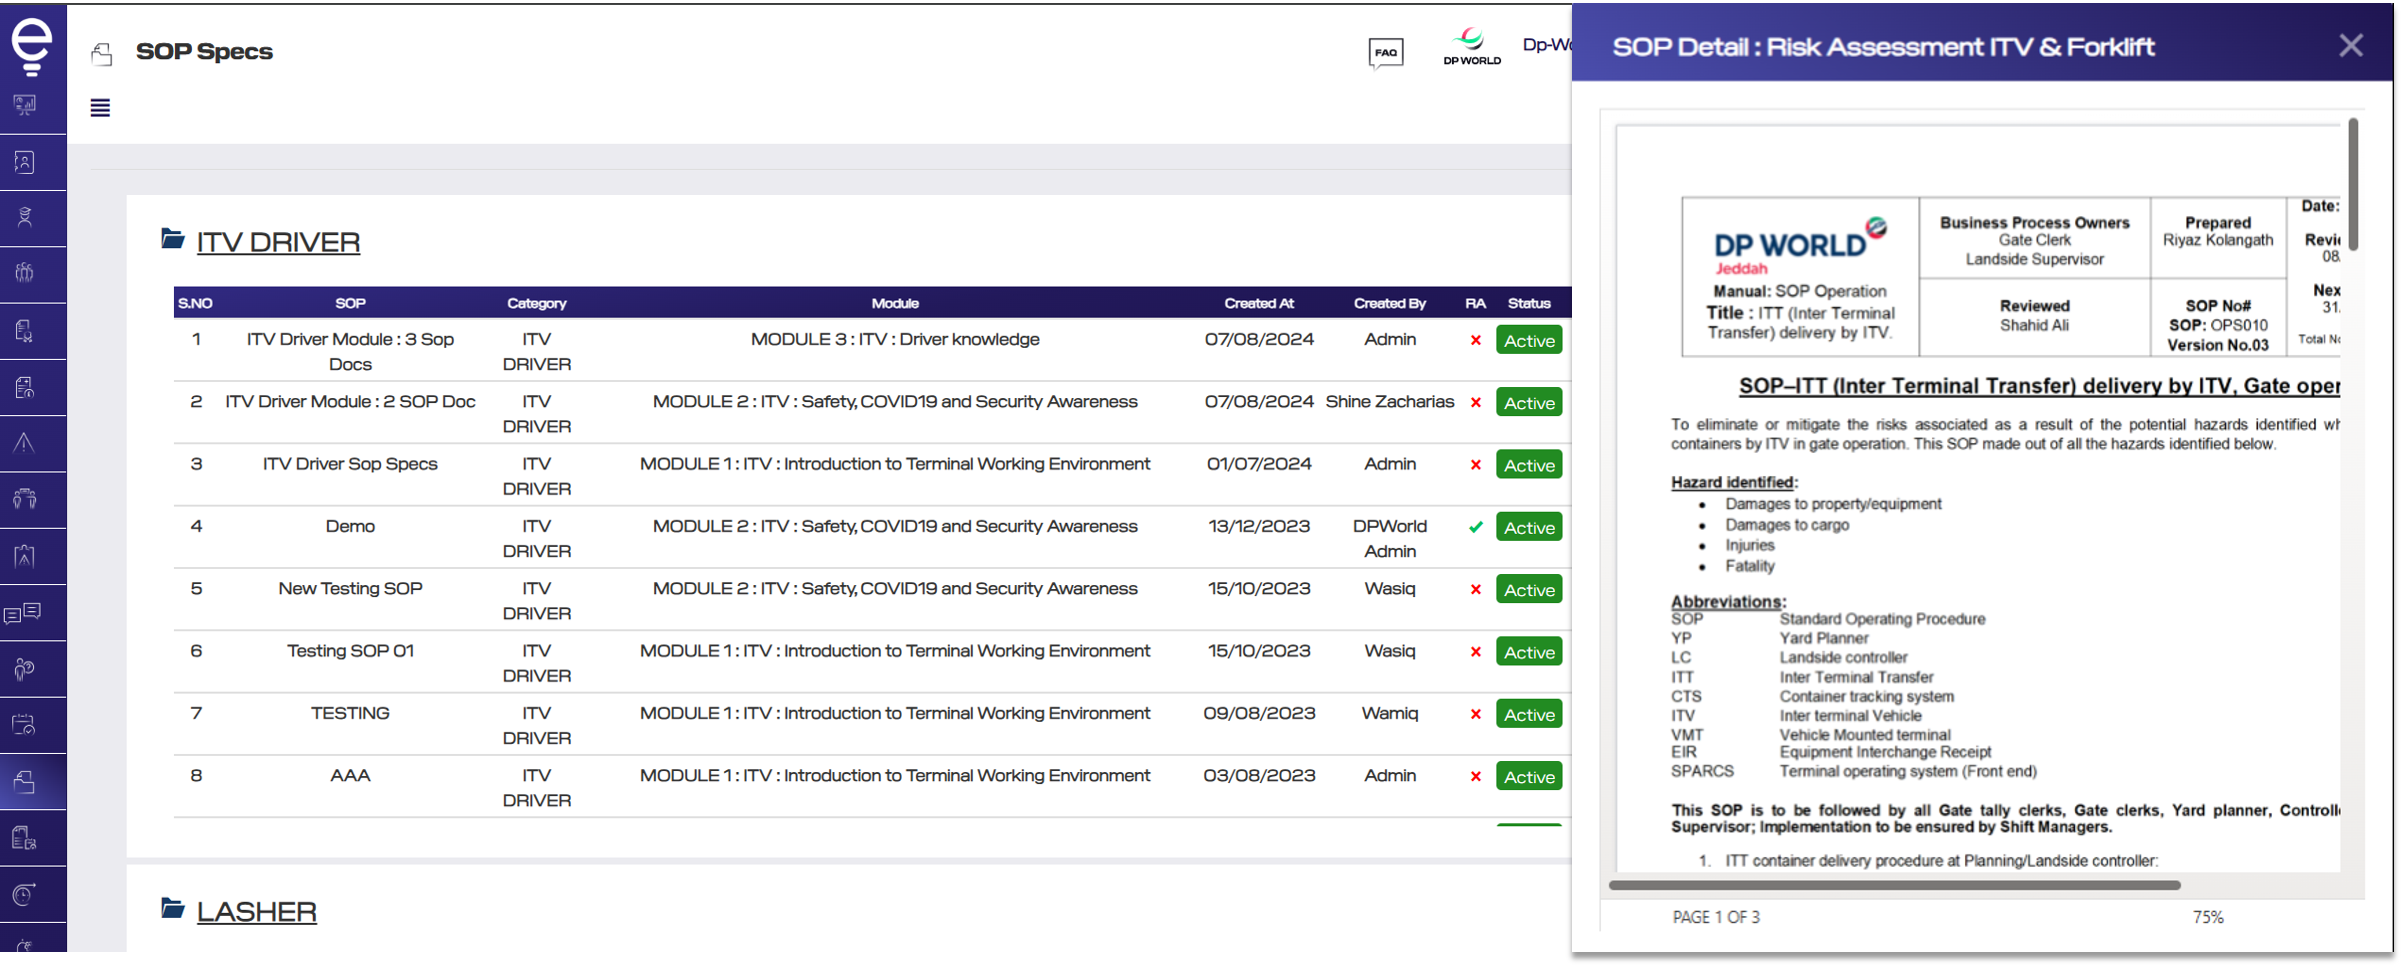
Task: Click the horizontal scrollbar in SOP document viewer
Action: pyautogui.click(x=1894, y=885)
